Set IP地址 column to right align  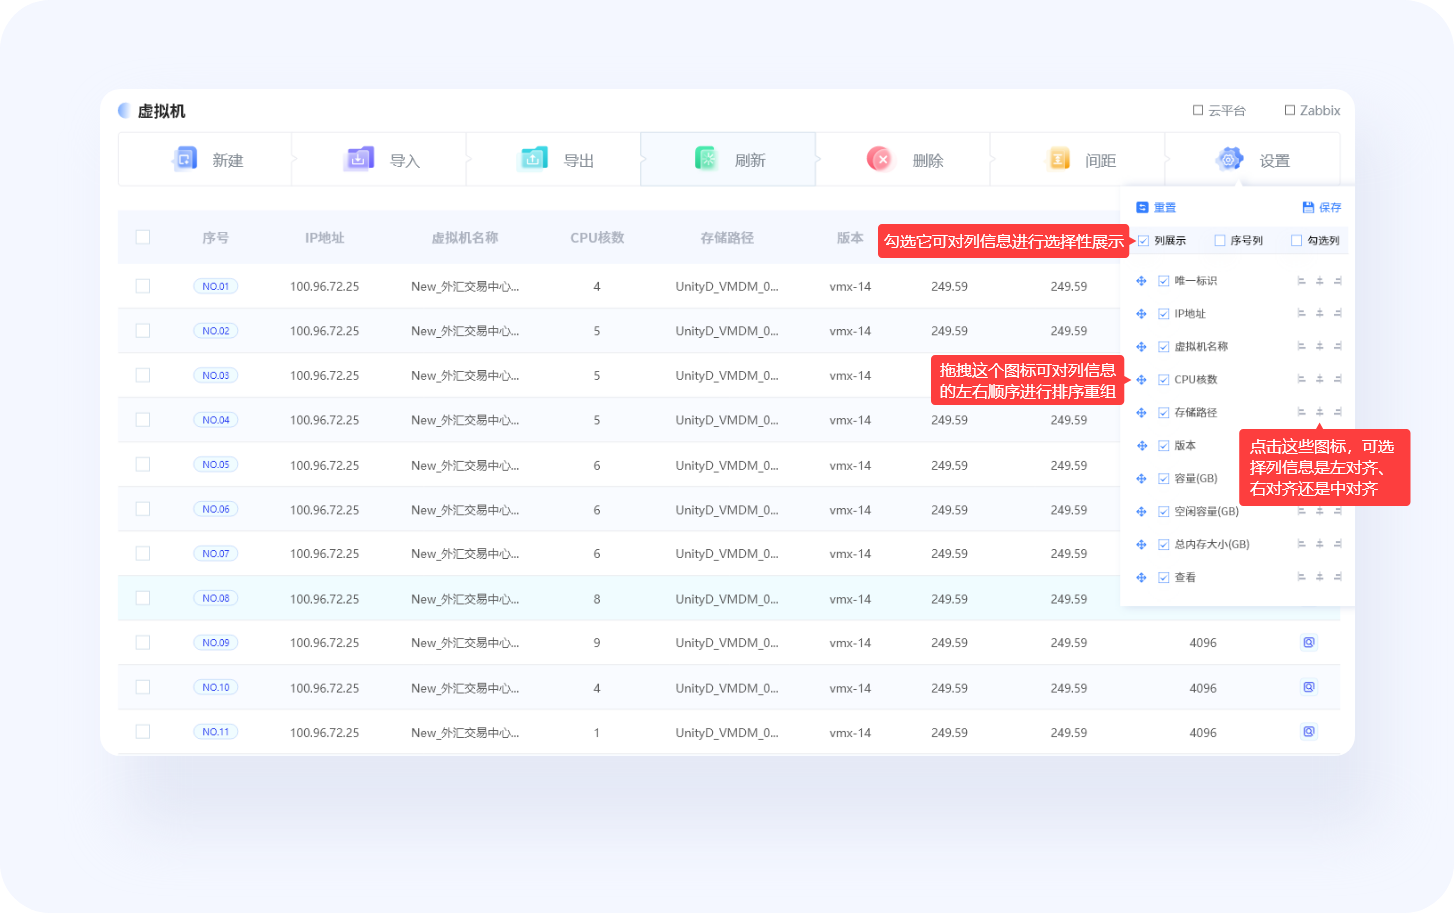[x=1338, y=314]
